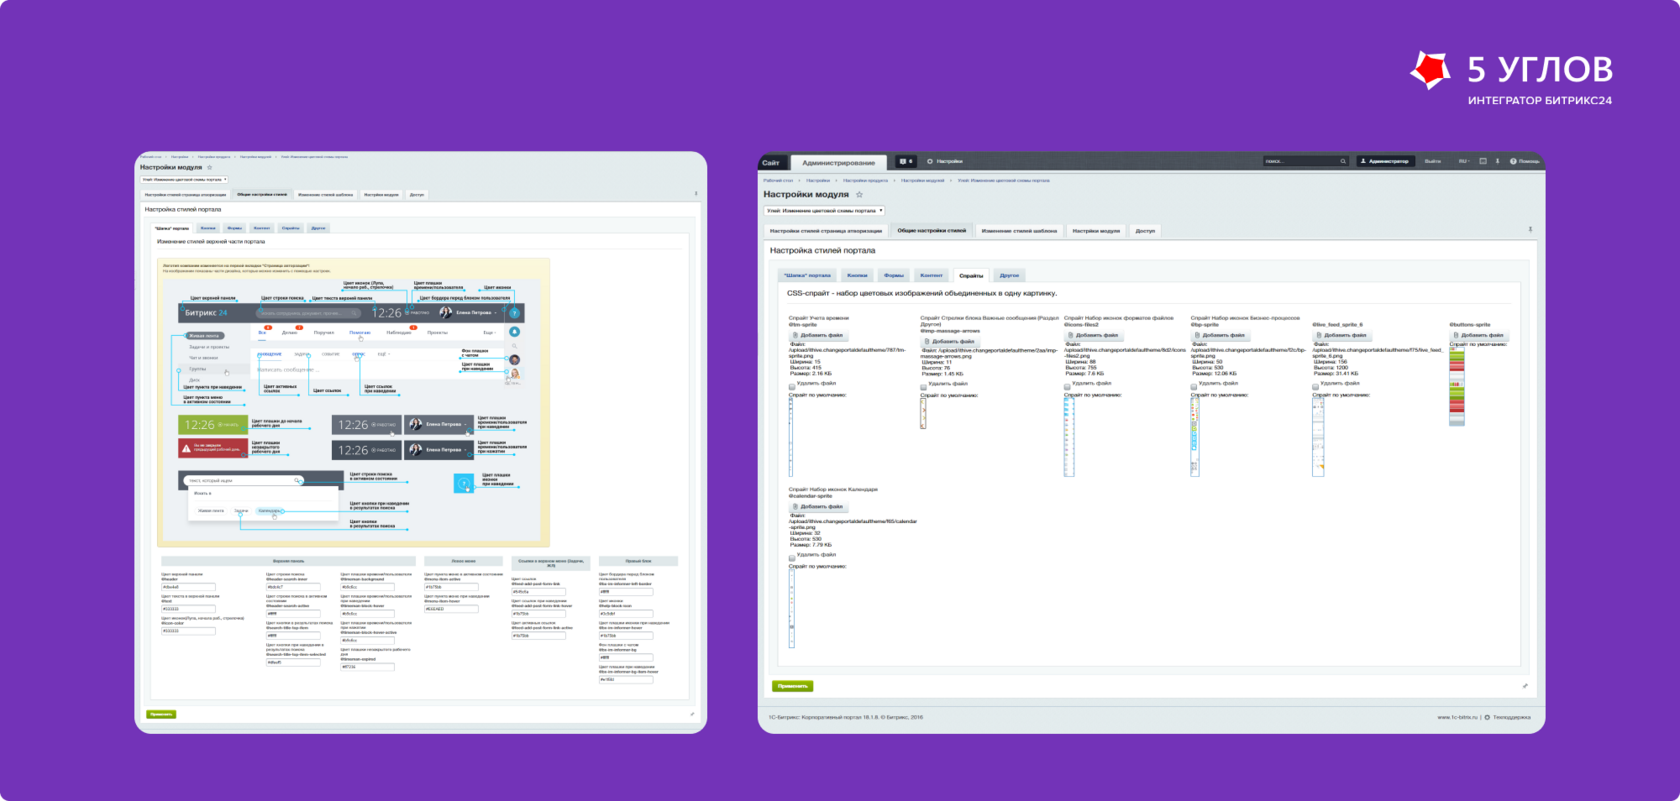Click the Техподдержка icon in footer
The image size is (1680, 801).
point(1487,717)
